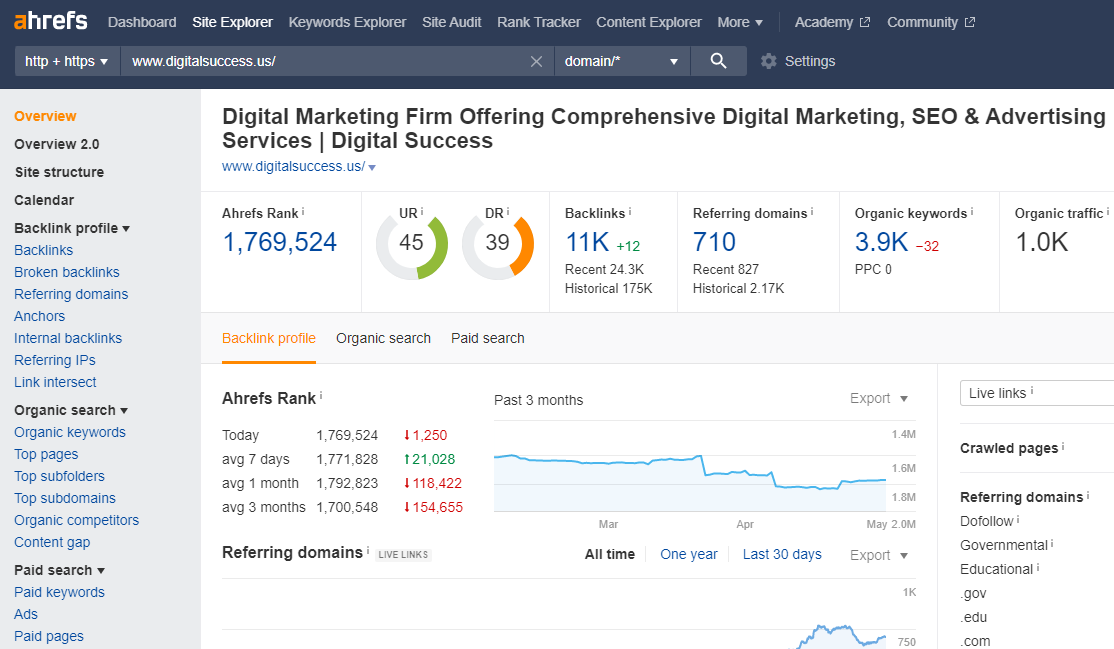
Task: Open Top pages in the sidebar
Action: point(46,454)
